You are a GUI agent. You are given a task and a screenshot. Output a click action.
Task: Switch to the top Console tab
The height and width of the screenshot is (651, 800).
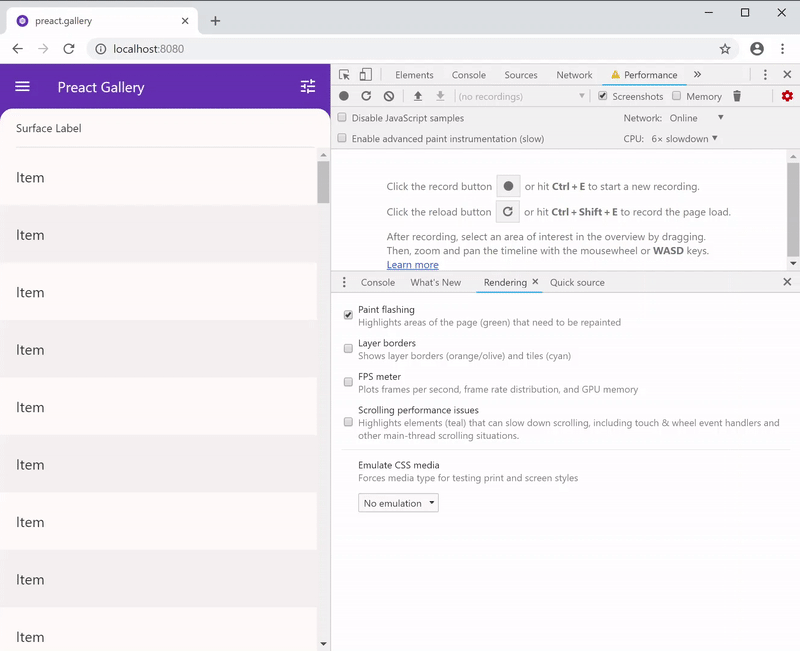[x=468, y=75]
